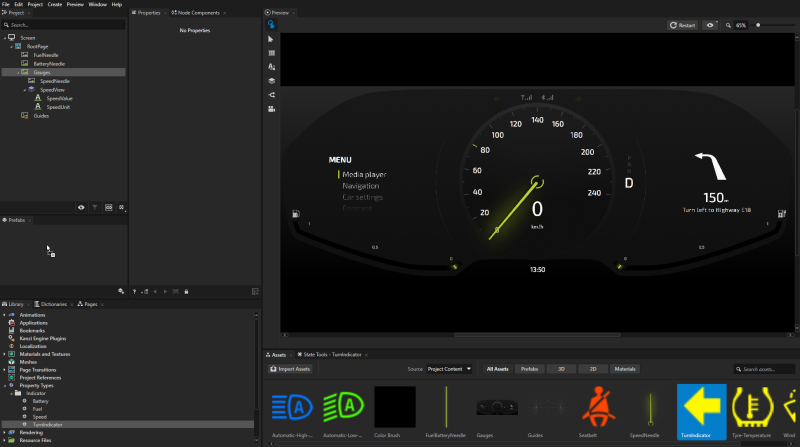Click the grid layout tool in Preview toolbar
Image resolution: width=800 pixels, height=447 pixels.
coord(271,52)
